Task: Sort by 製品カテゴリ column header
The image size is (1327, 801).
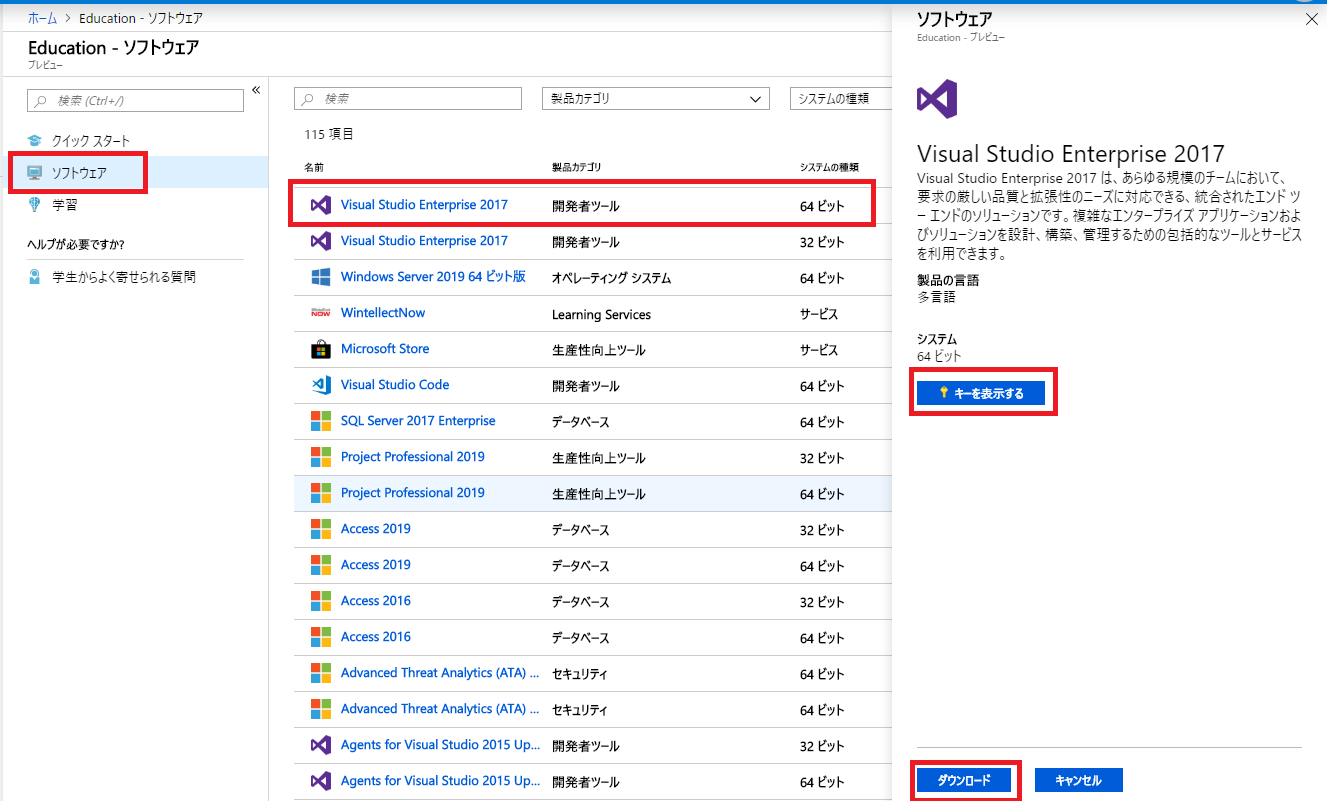Action: (x=577, y=167)
